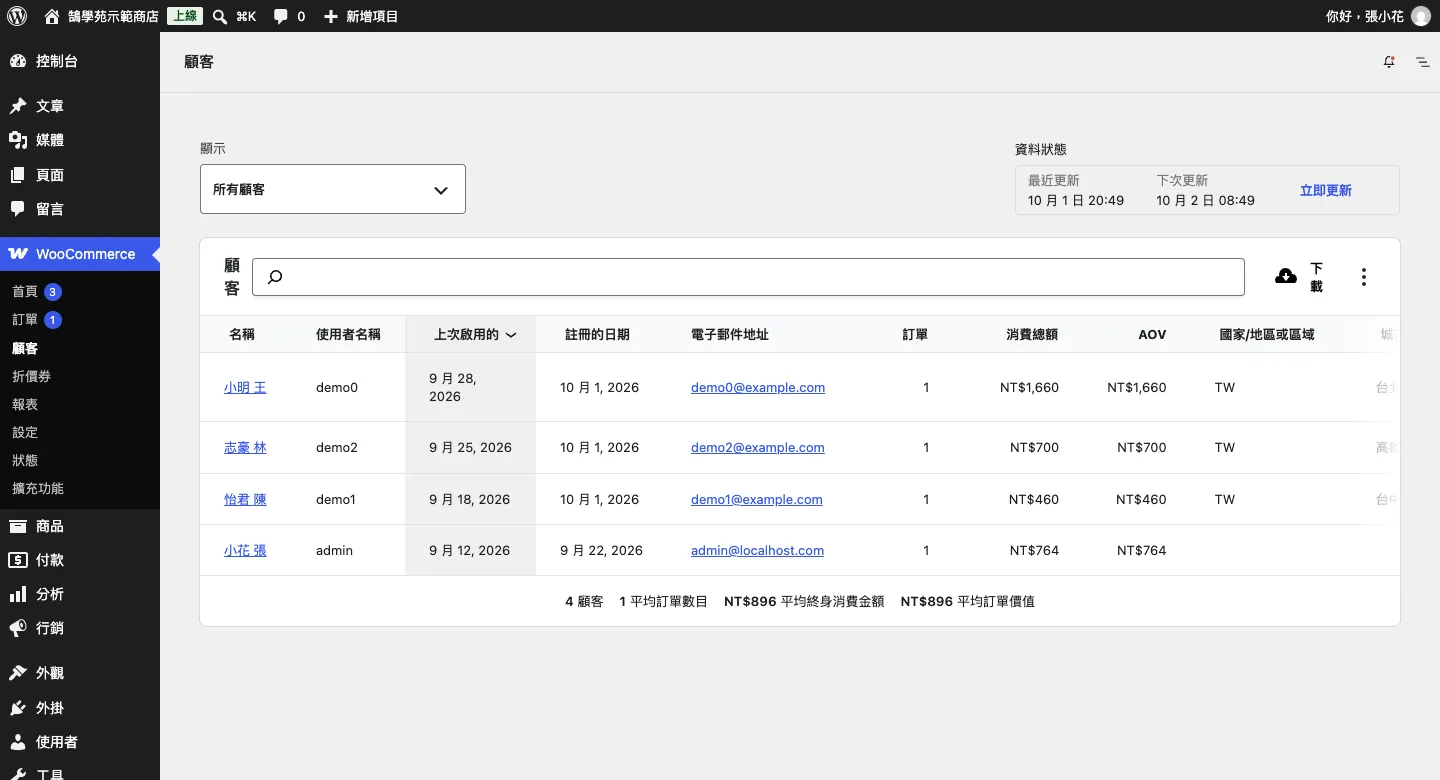
Task: Open user avatar at 你好，張小花
Action: click(1420, 16)
